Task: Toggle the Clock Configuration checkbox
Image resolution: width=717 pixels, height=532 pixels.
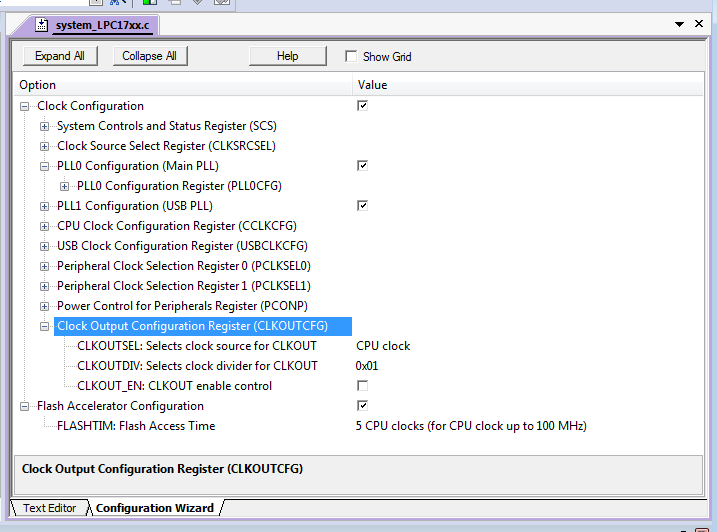Action: [x=362, y=105]
